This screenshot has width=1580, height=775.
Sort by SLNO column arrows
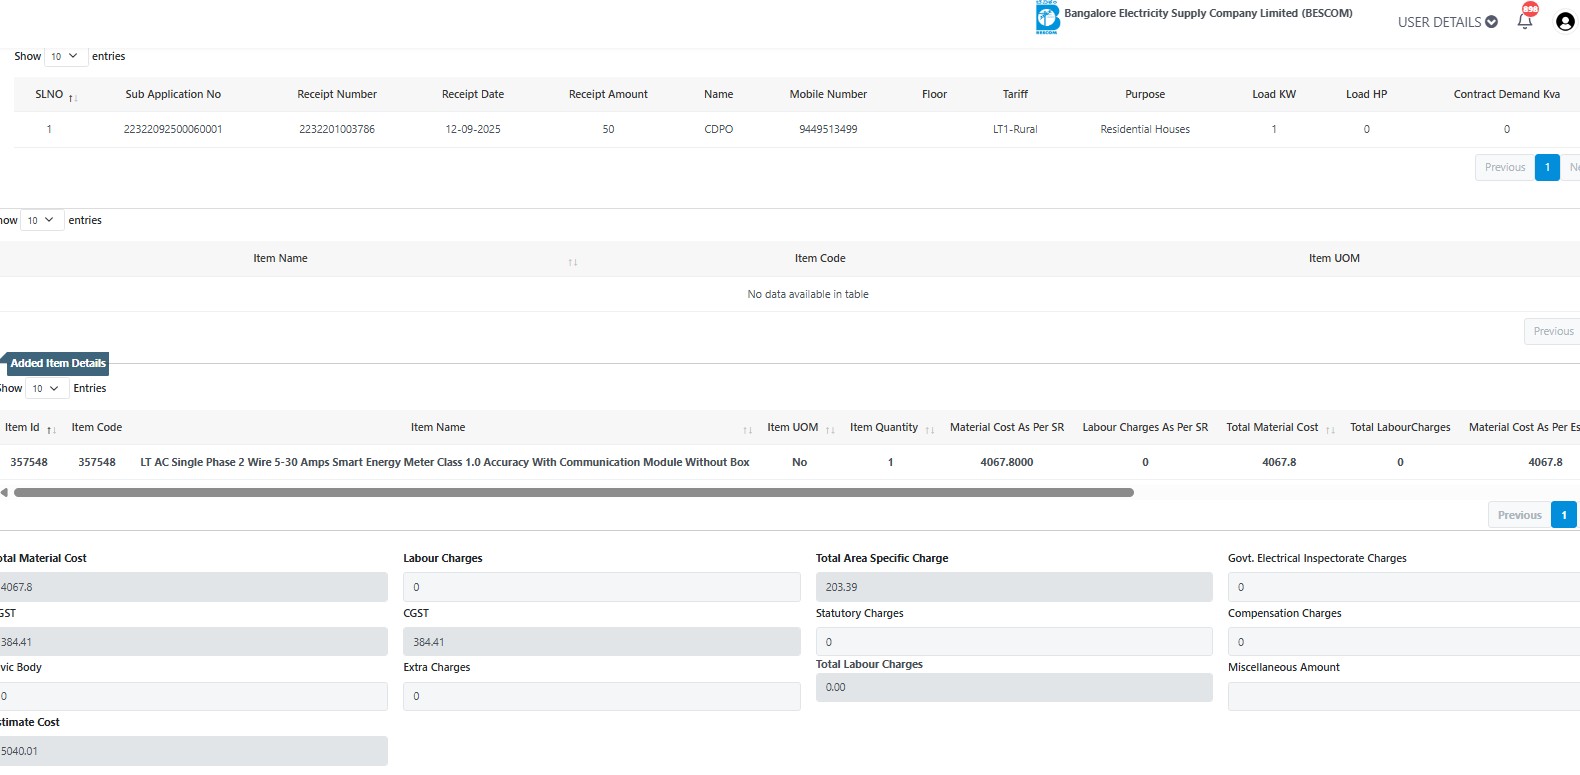pyautogui.click(x=73, y=97)
